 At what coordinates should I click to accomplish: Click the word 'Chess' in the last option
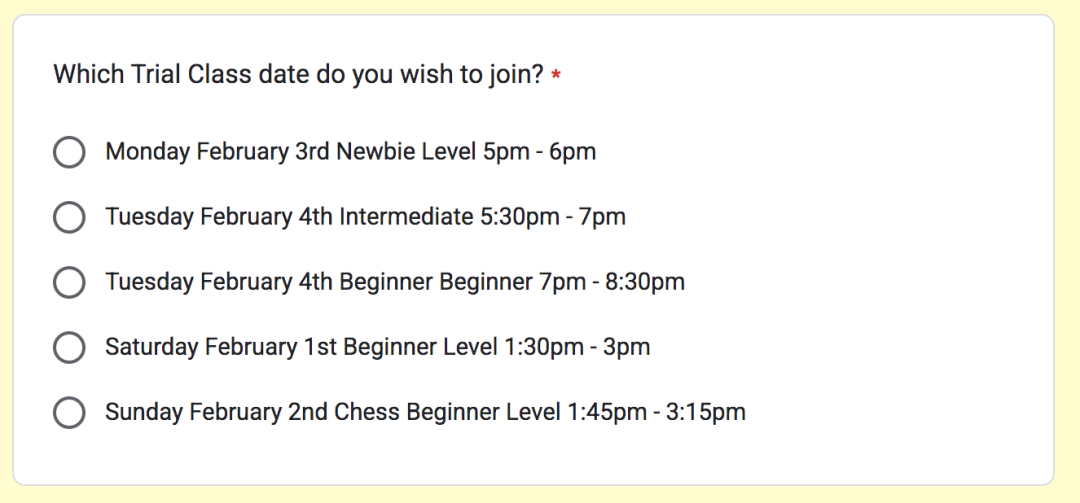366,412
